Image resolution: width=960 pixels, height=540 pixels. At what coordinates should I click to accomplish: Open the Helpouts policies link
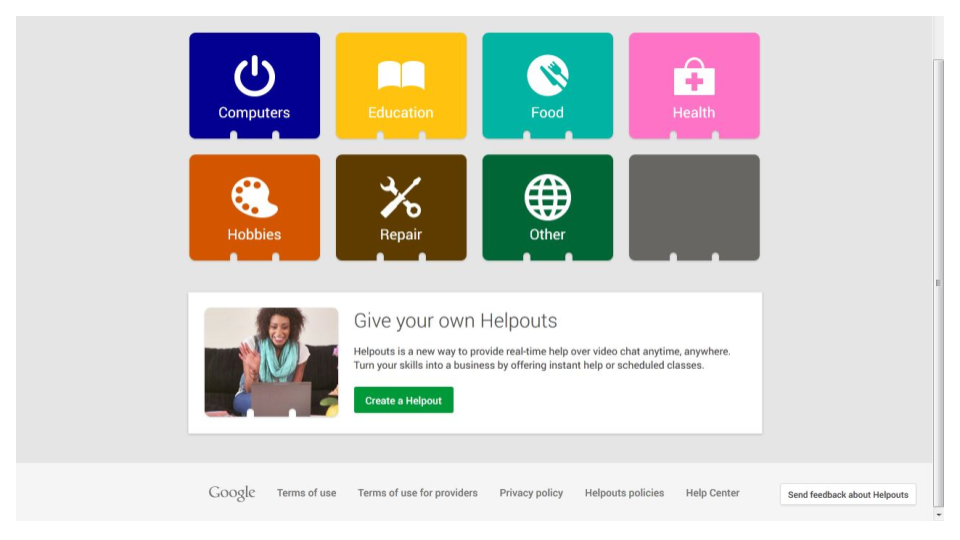pyautogui.click(x=624, y=493)
